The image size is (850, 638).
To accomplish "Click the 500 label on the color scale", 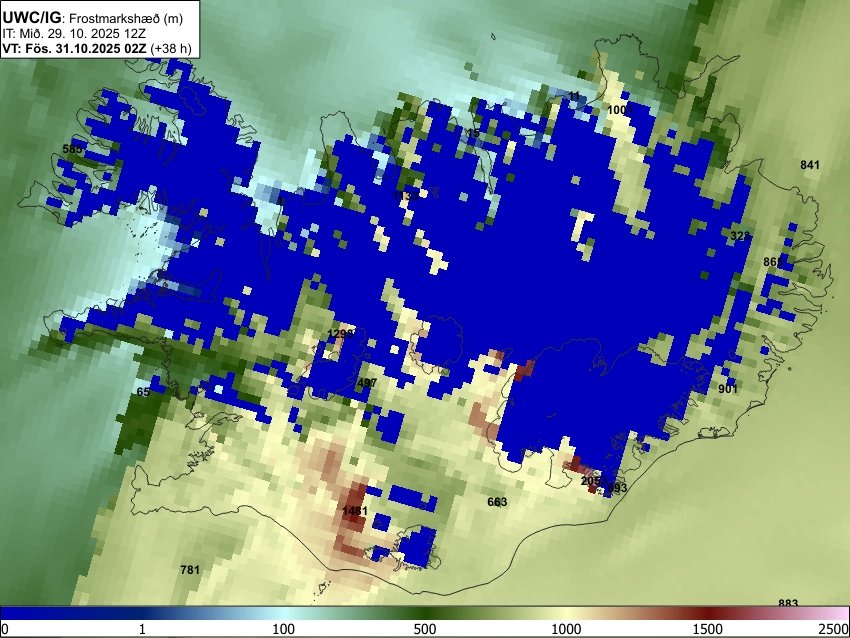I will tap(425, 629).
